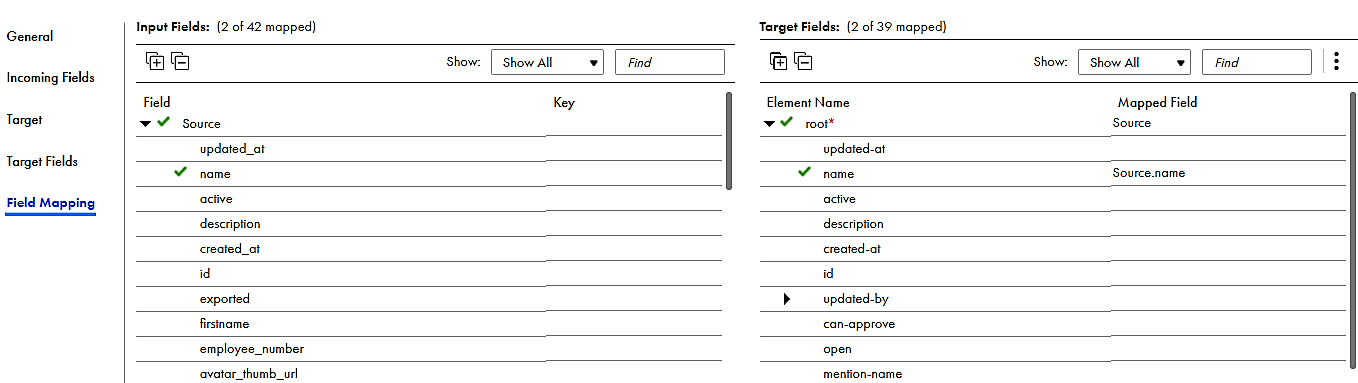
Task: Collapse the root element node
Action: click(x=769, y=124)
